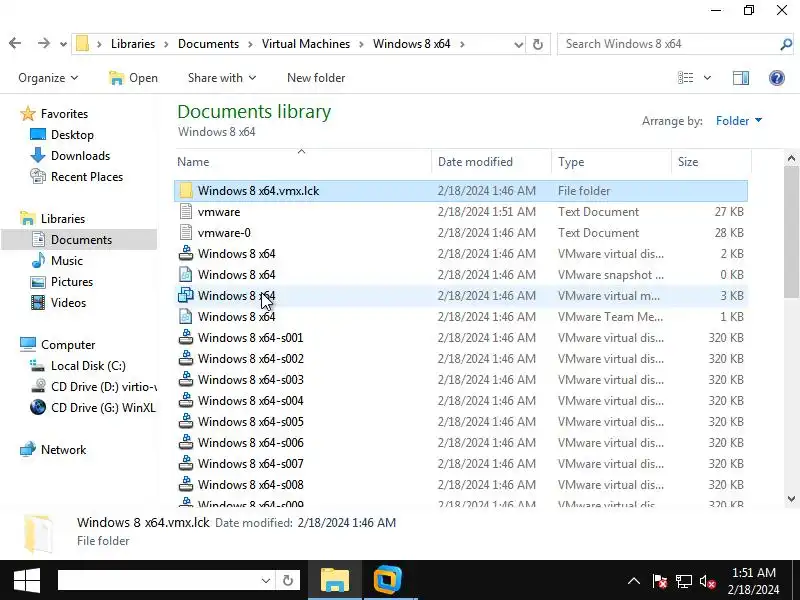Screen dimensions: 800x600
Task: Select Windows 8 x64.vmx.lck folder icon
Action: (186, 191)
